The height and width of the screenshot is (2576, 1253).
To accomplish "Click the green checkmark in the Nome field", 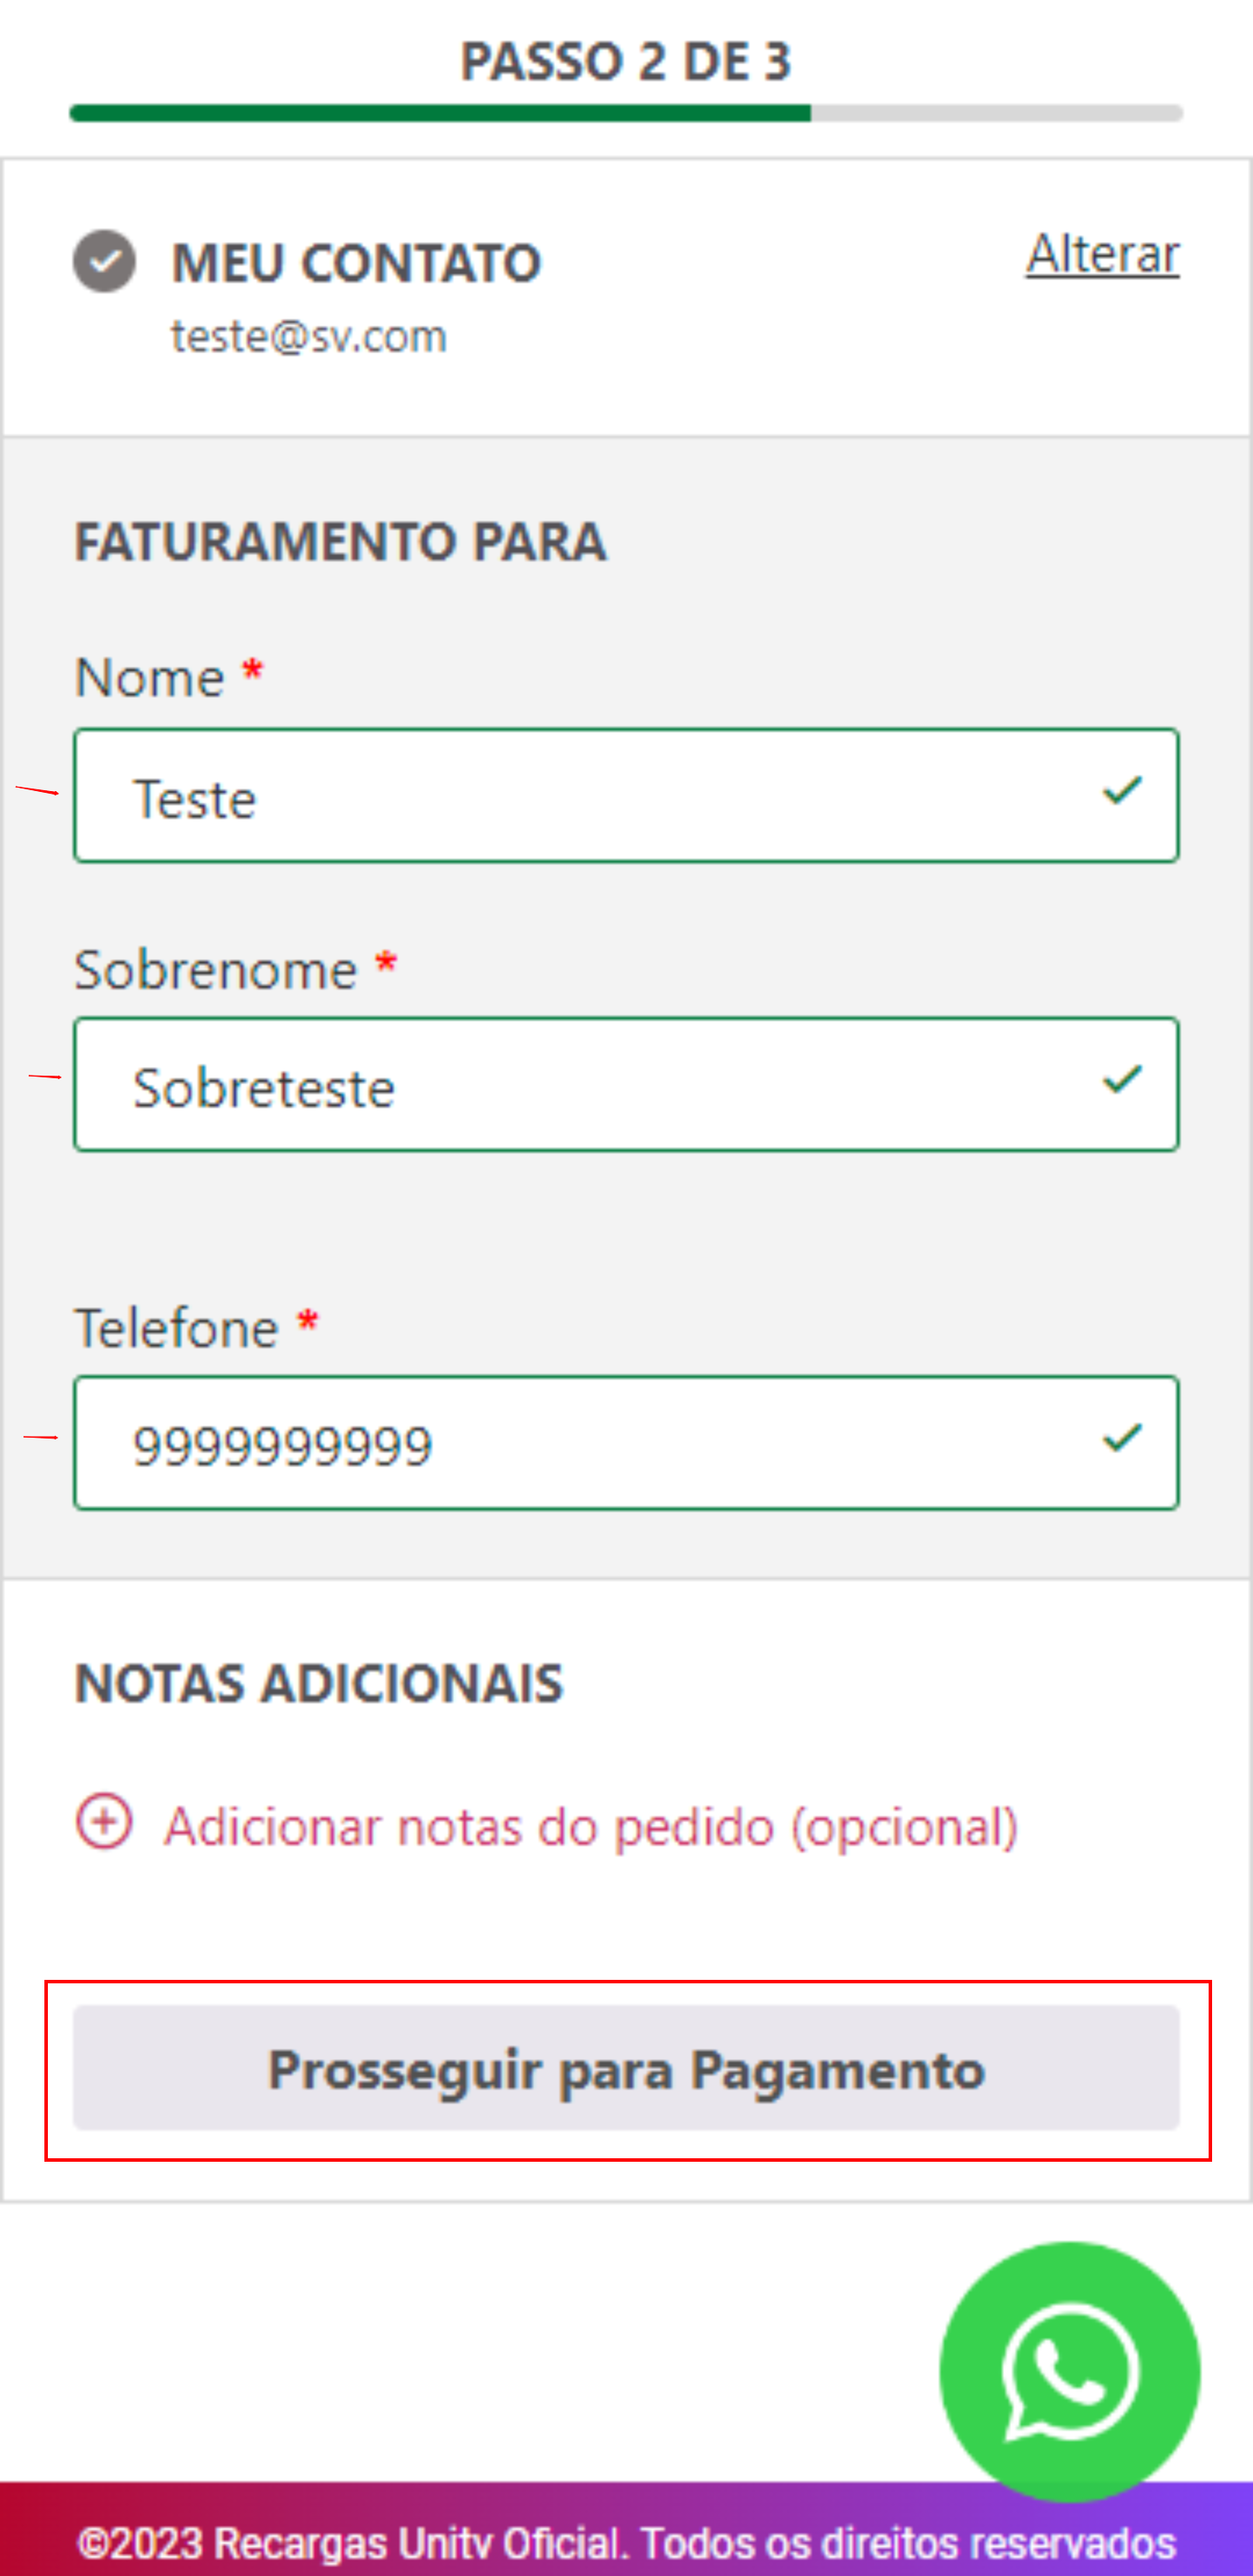I will (x=1121, y=792).
